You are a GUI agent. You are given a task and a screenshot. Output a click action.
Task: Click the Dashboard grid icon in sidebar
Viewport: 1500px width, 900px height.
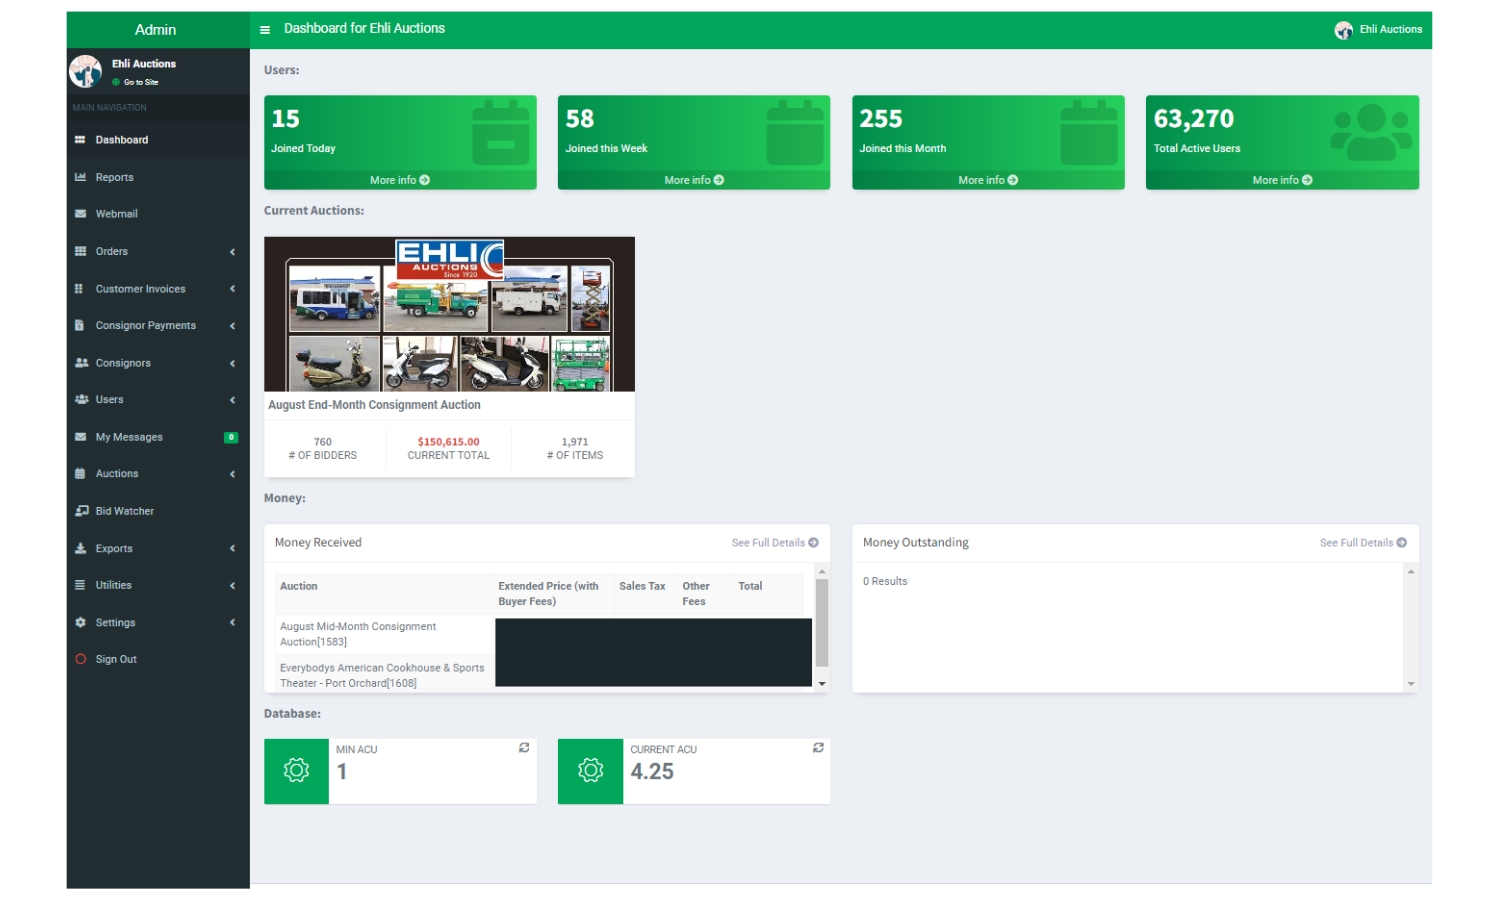80,140
